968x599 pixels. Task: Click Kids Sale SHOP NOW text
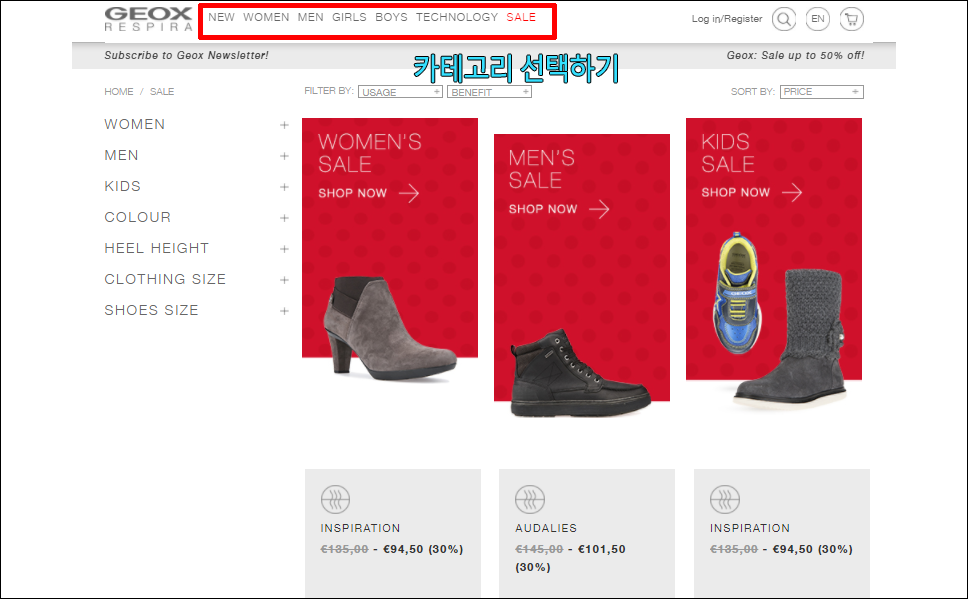click(x=735, y=193)
